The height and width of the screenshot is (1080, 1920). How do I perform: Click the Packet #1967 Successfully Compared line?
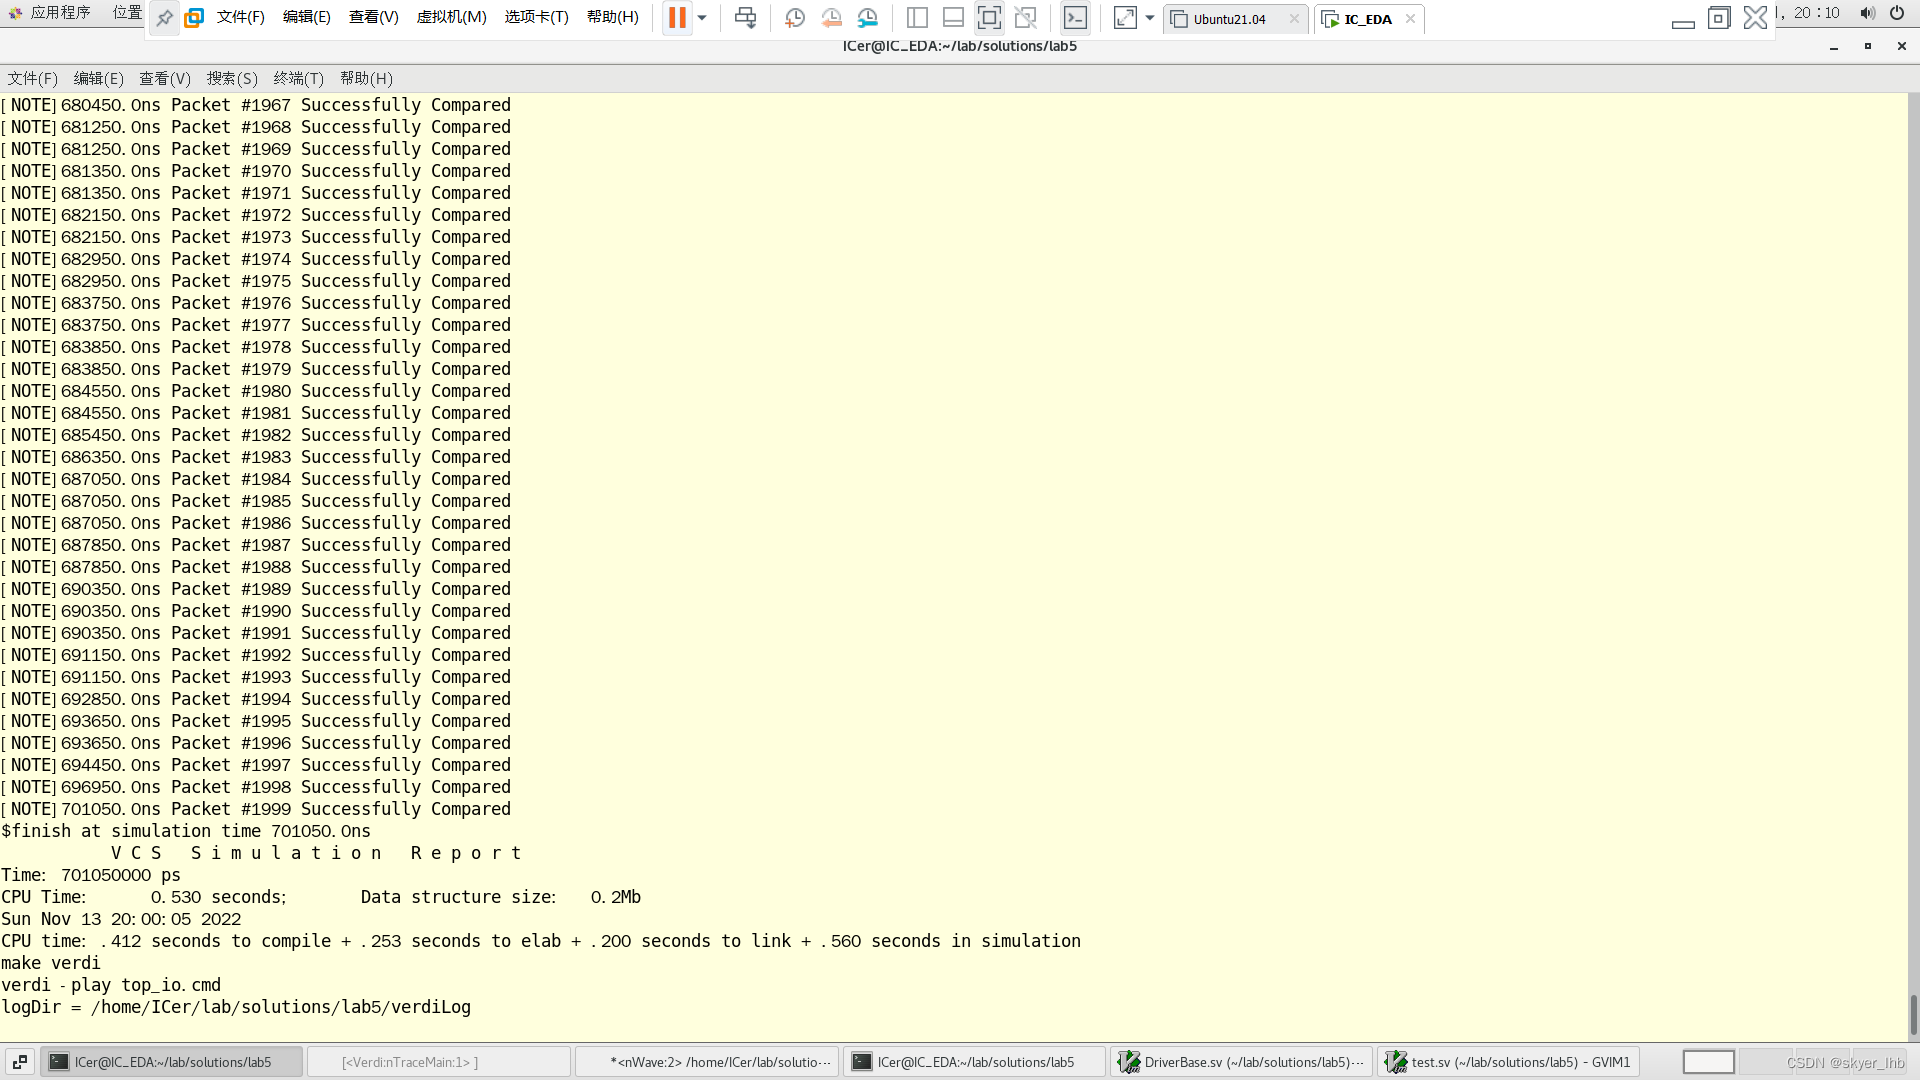[x=256, y=105]
